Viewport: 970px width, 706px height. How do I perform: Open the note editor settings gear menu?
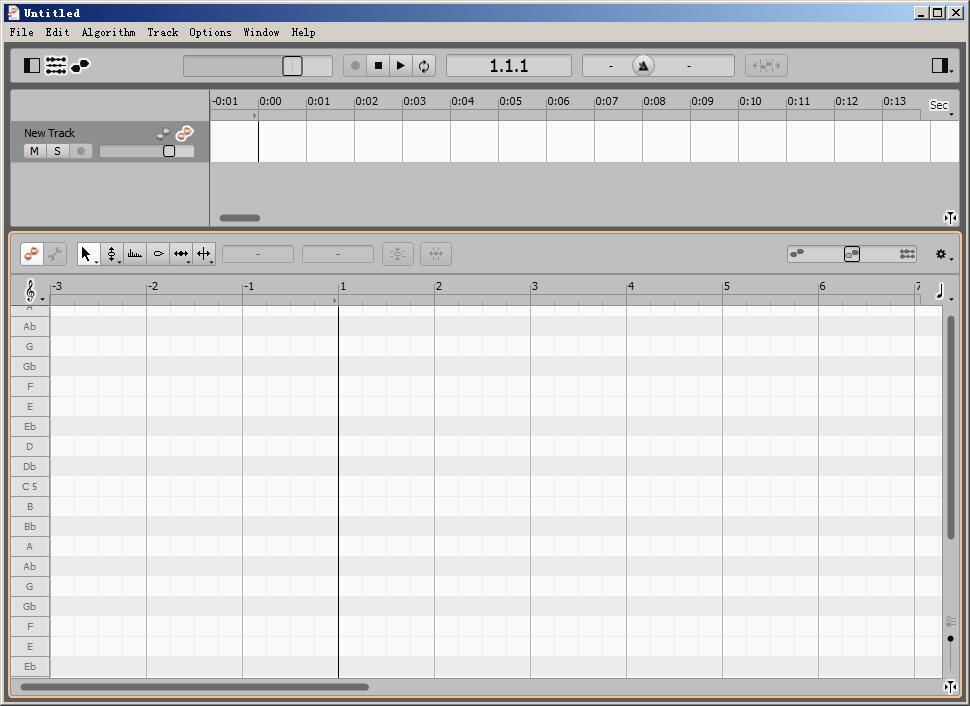[x=943, y=254]
